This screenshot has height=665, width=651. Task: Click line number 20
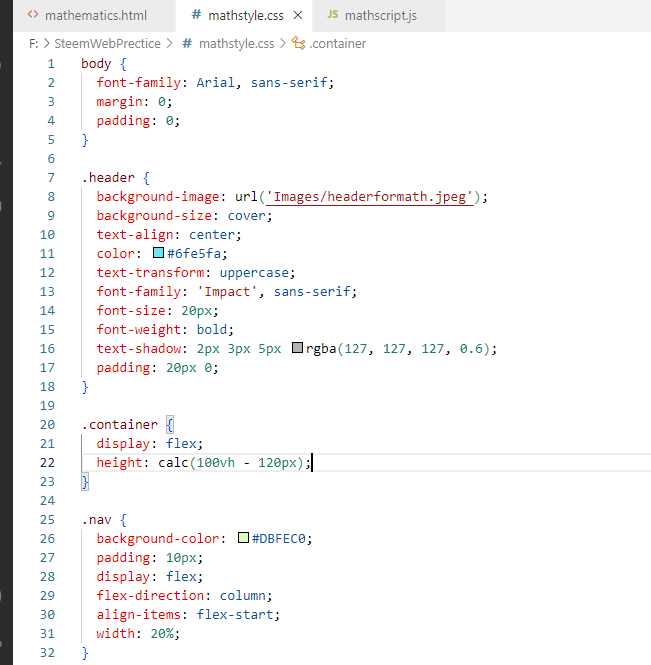pos(47,425)
